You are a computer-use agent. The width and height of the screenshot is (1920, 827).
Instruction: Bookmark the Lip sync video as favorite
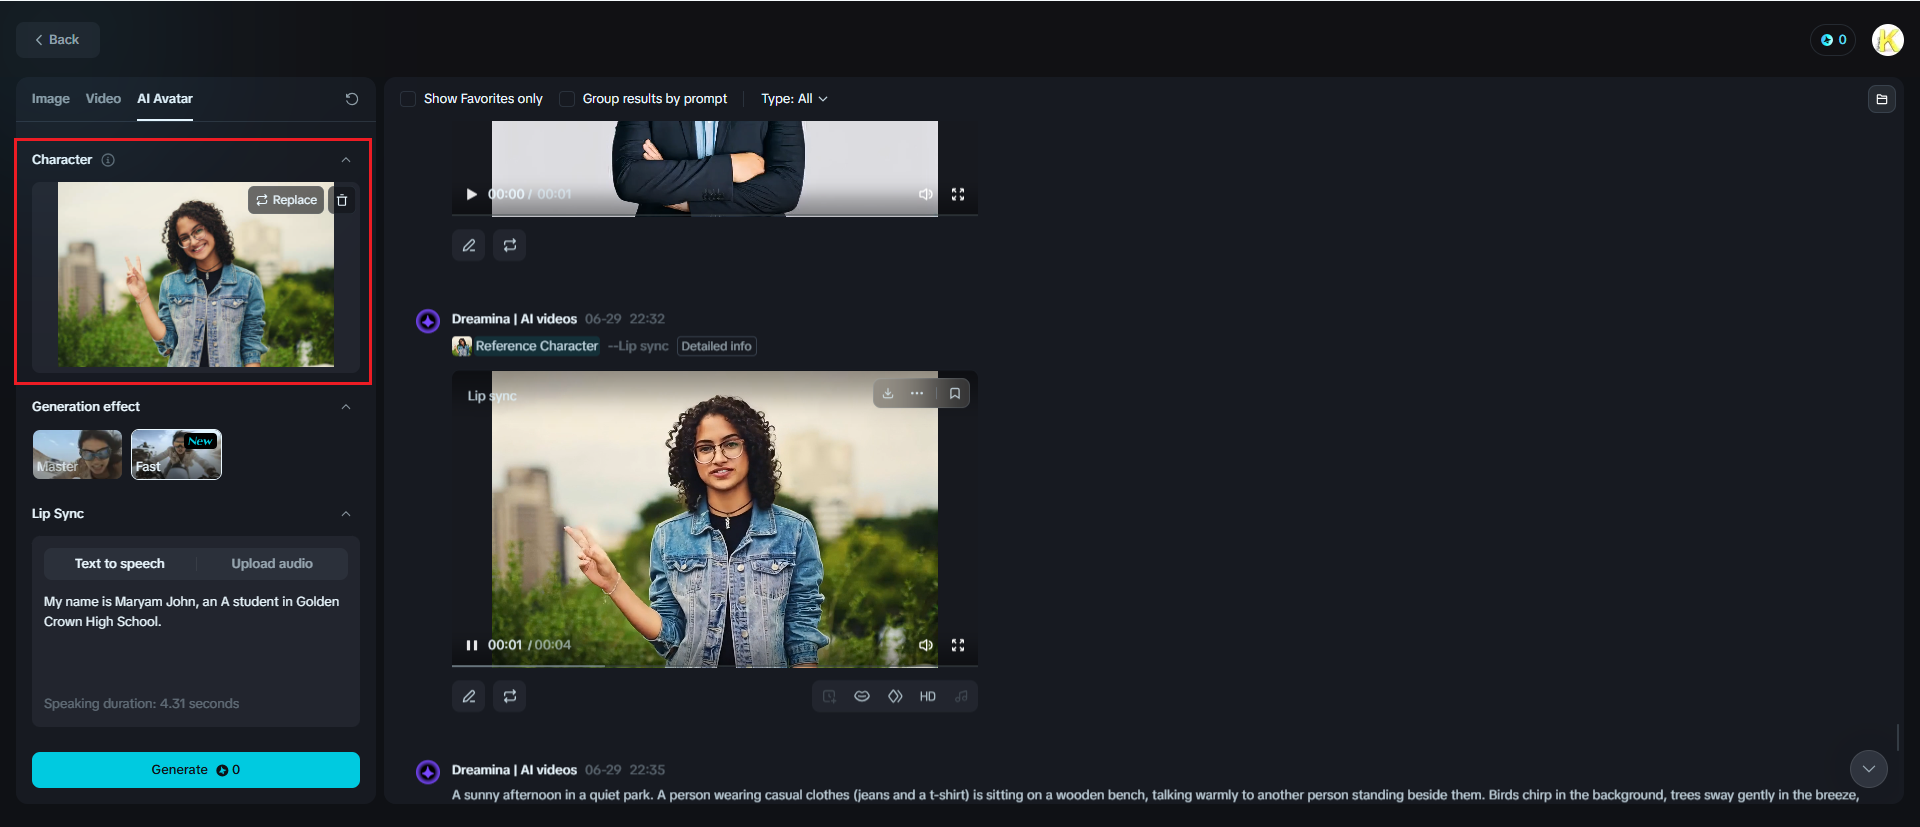(x=955, y=393)
